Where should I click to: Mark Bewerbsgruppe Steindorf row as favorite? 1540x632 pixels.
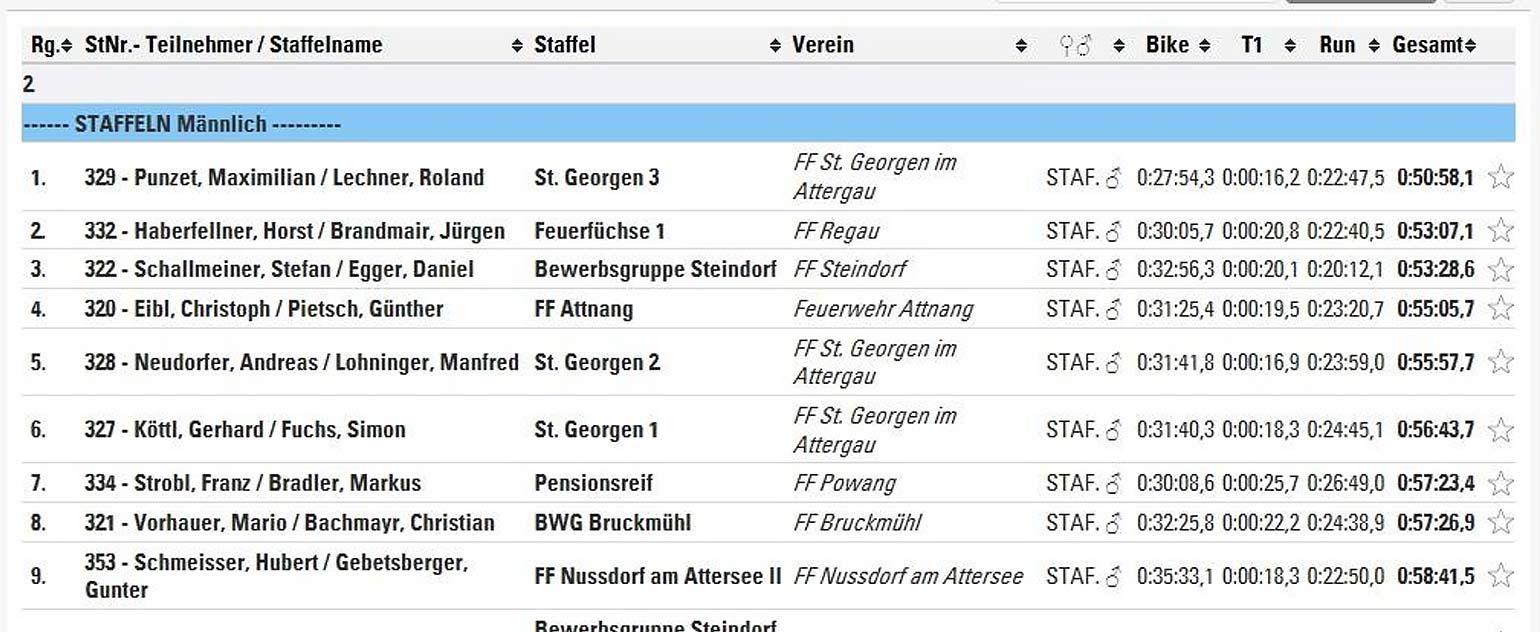(1500, 270)
